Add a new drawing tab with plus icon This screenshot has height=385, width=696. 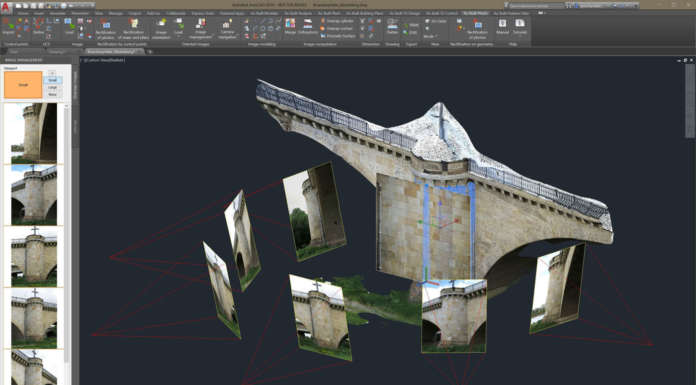tap(150, 52)
